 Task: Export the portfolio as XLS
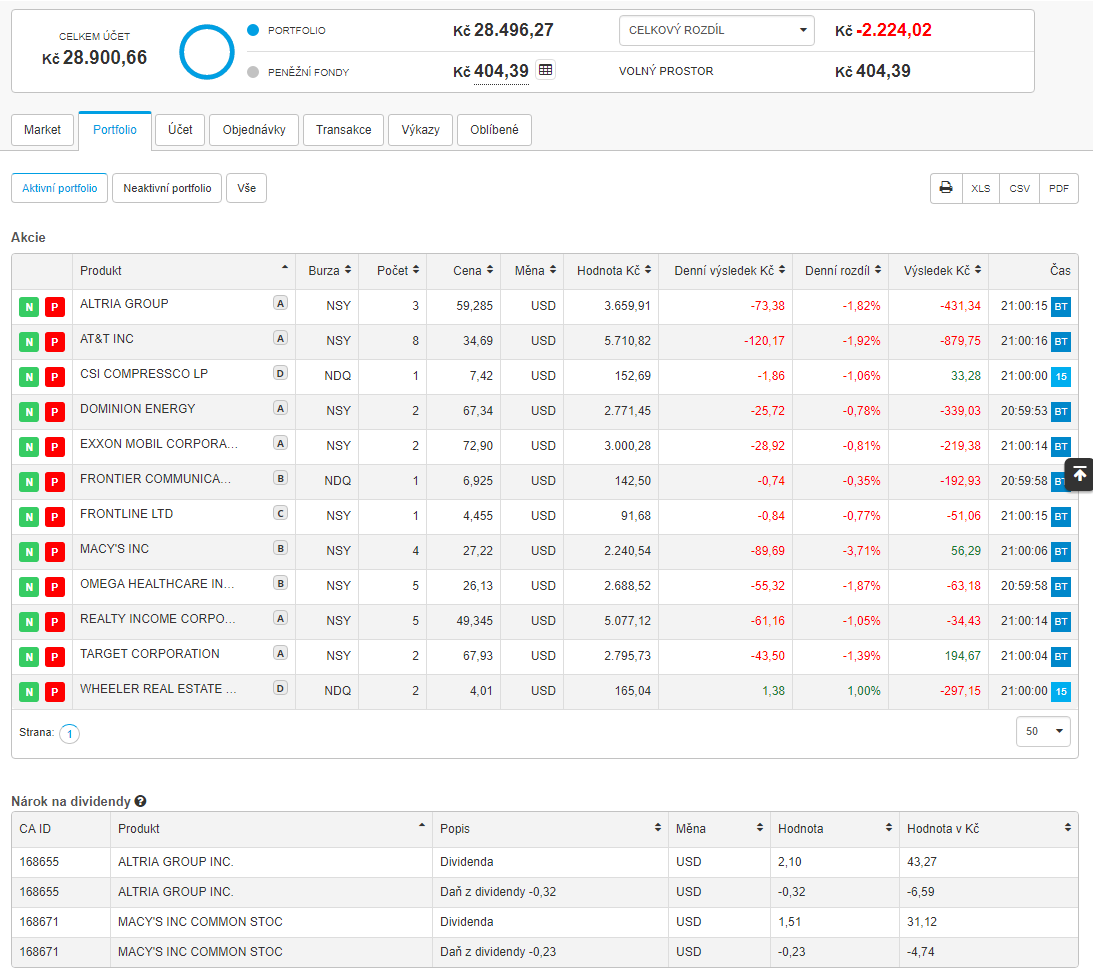pos(980,188)
